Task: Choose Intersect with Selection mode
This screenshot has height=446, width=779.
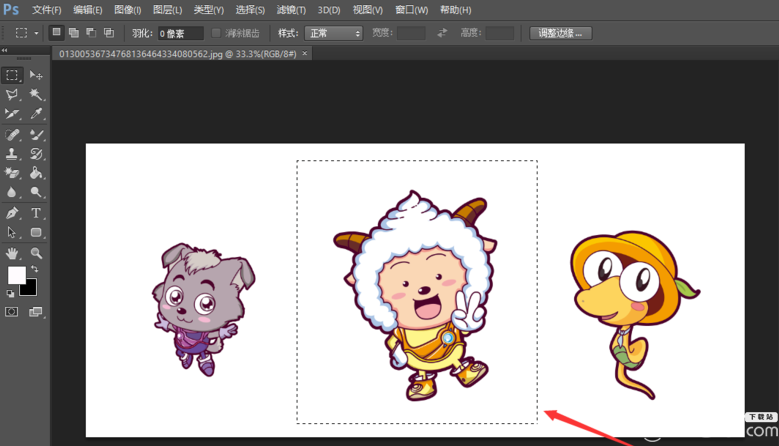Action: click(109, 33)
